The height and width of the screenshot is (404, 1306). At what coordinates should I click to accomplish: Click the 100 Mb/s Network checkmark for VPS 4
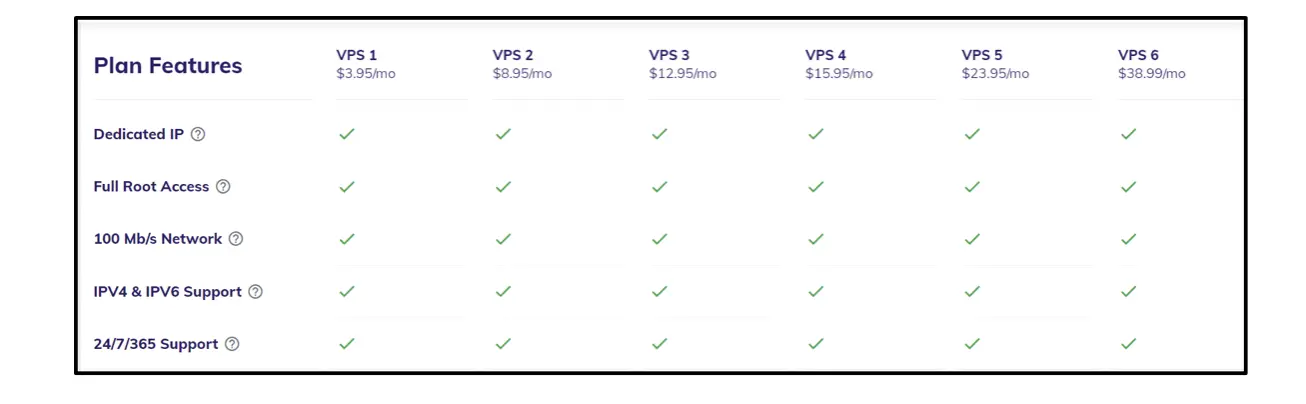click(x=816, y=239)
